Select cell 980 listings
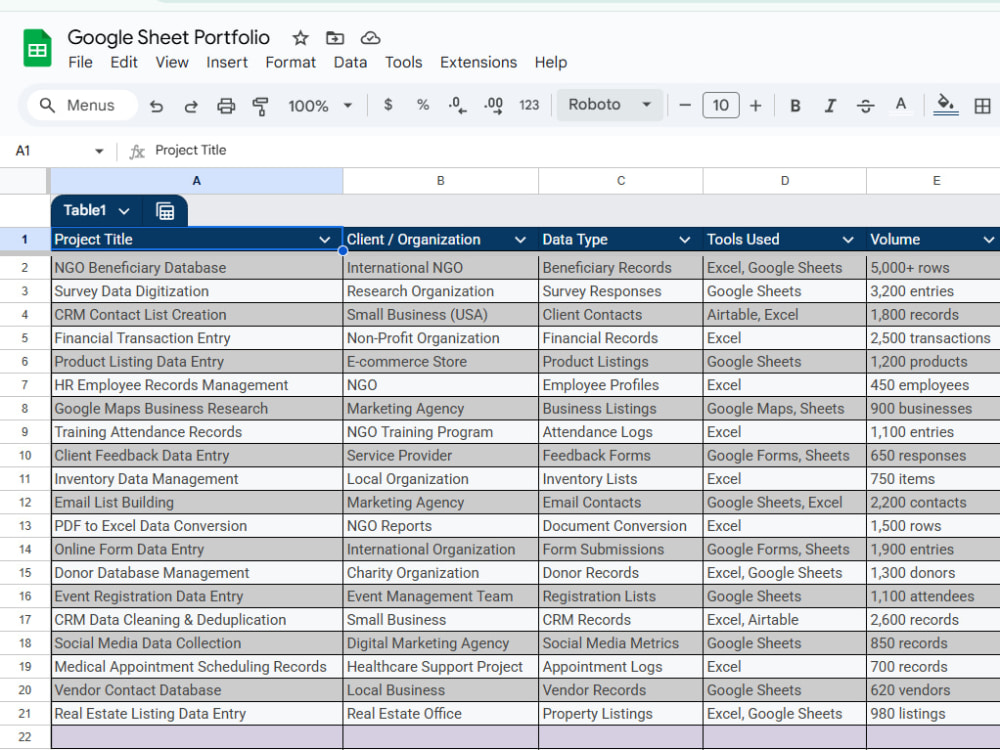Screen dimensions: 1000x750 point(933,714)
